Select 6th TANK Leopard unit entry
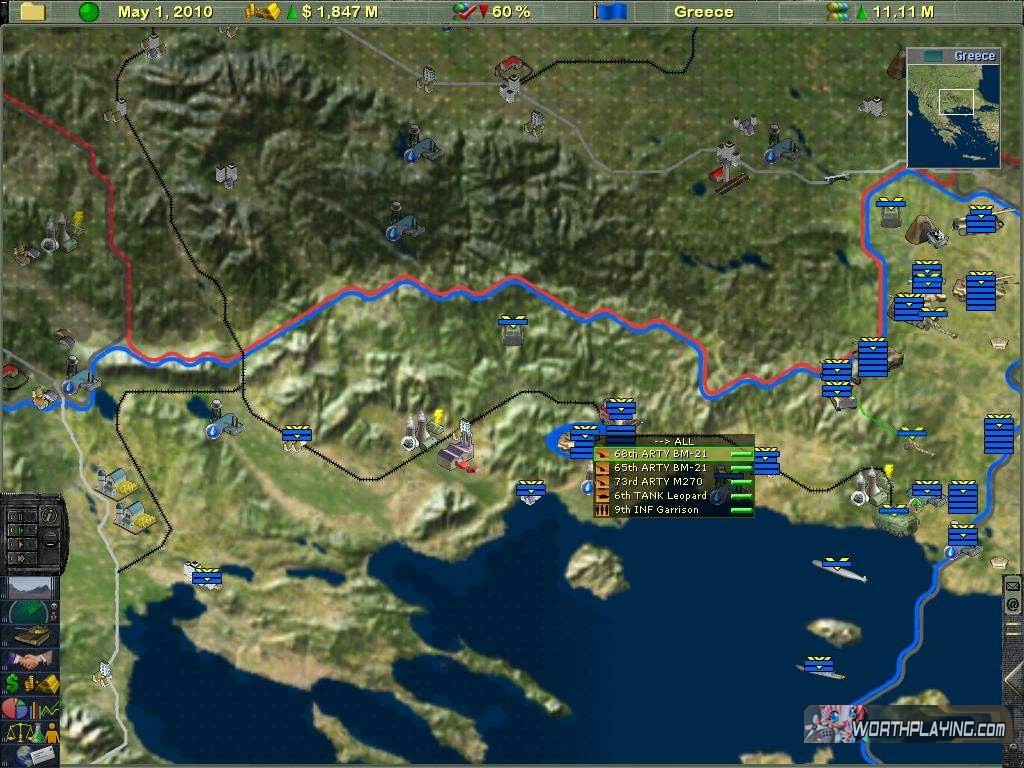1024x768 pixels. click(x=660, y=496)
